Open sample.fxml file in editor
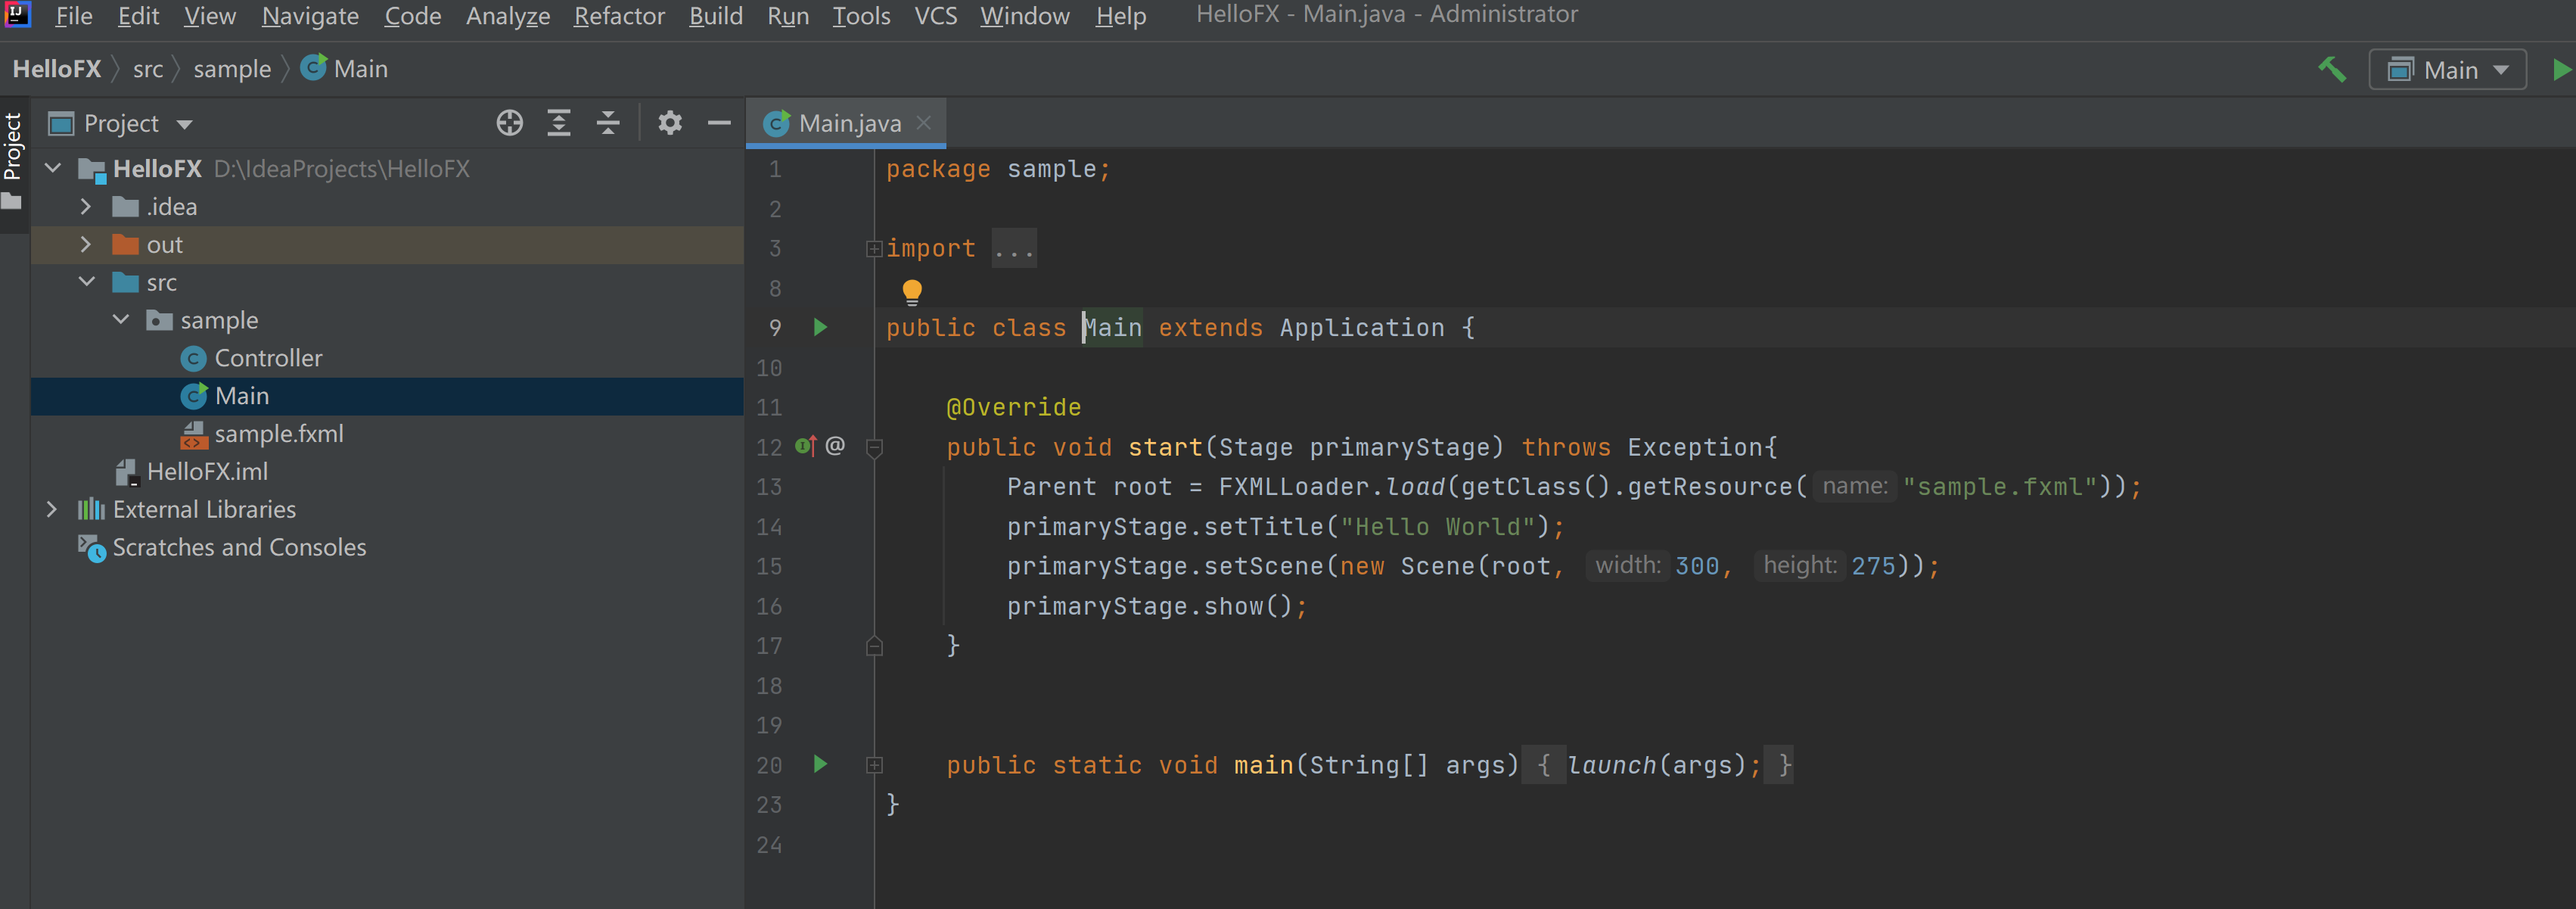The height and width of the screenshot is (909, 2576). point(279,432)
